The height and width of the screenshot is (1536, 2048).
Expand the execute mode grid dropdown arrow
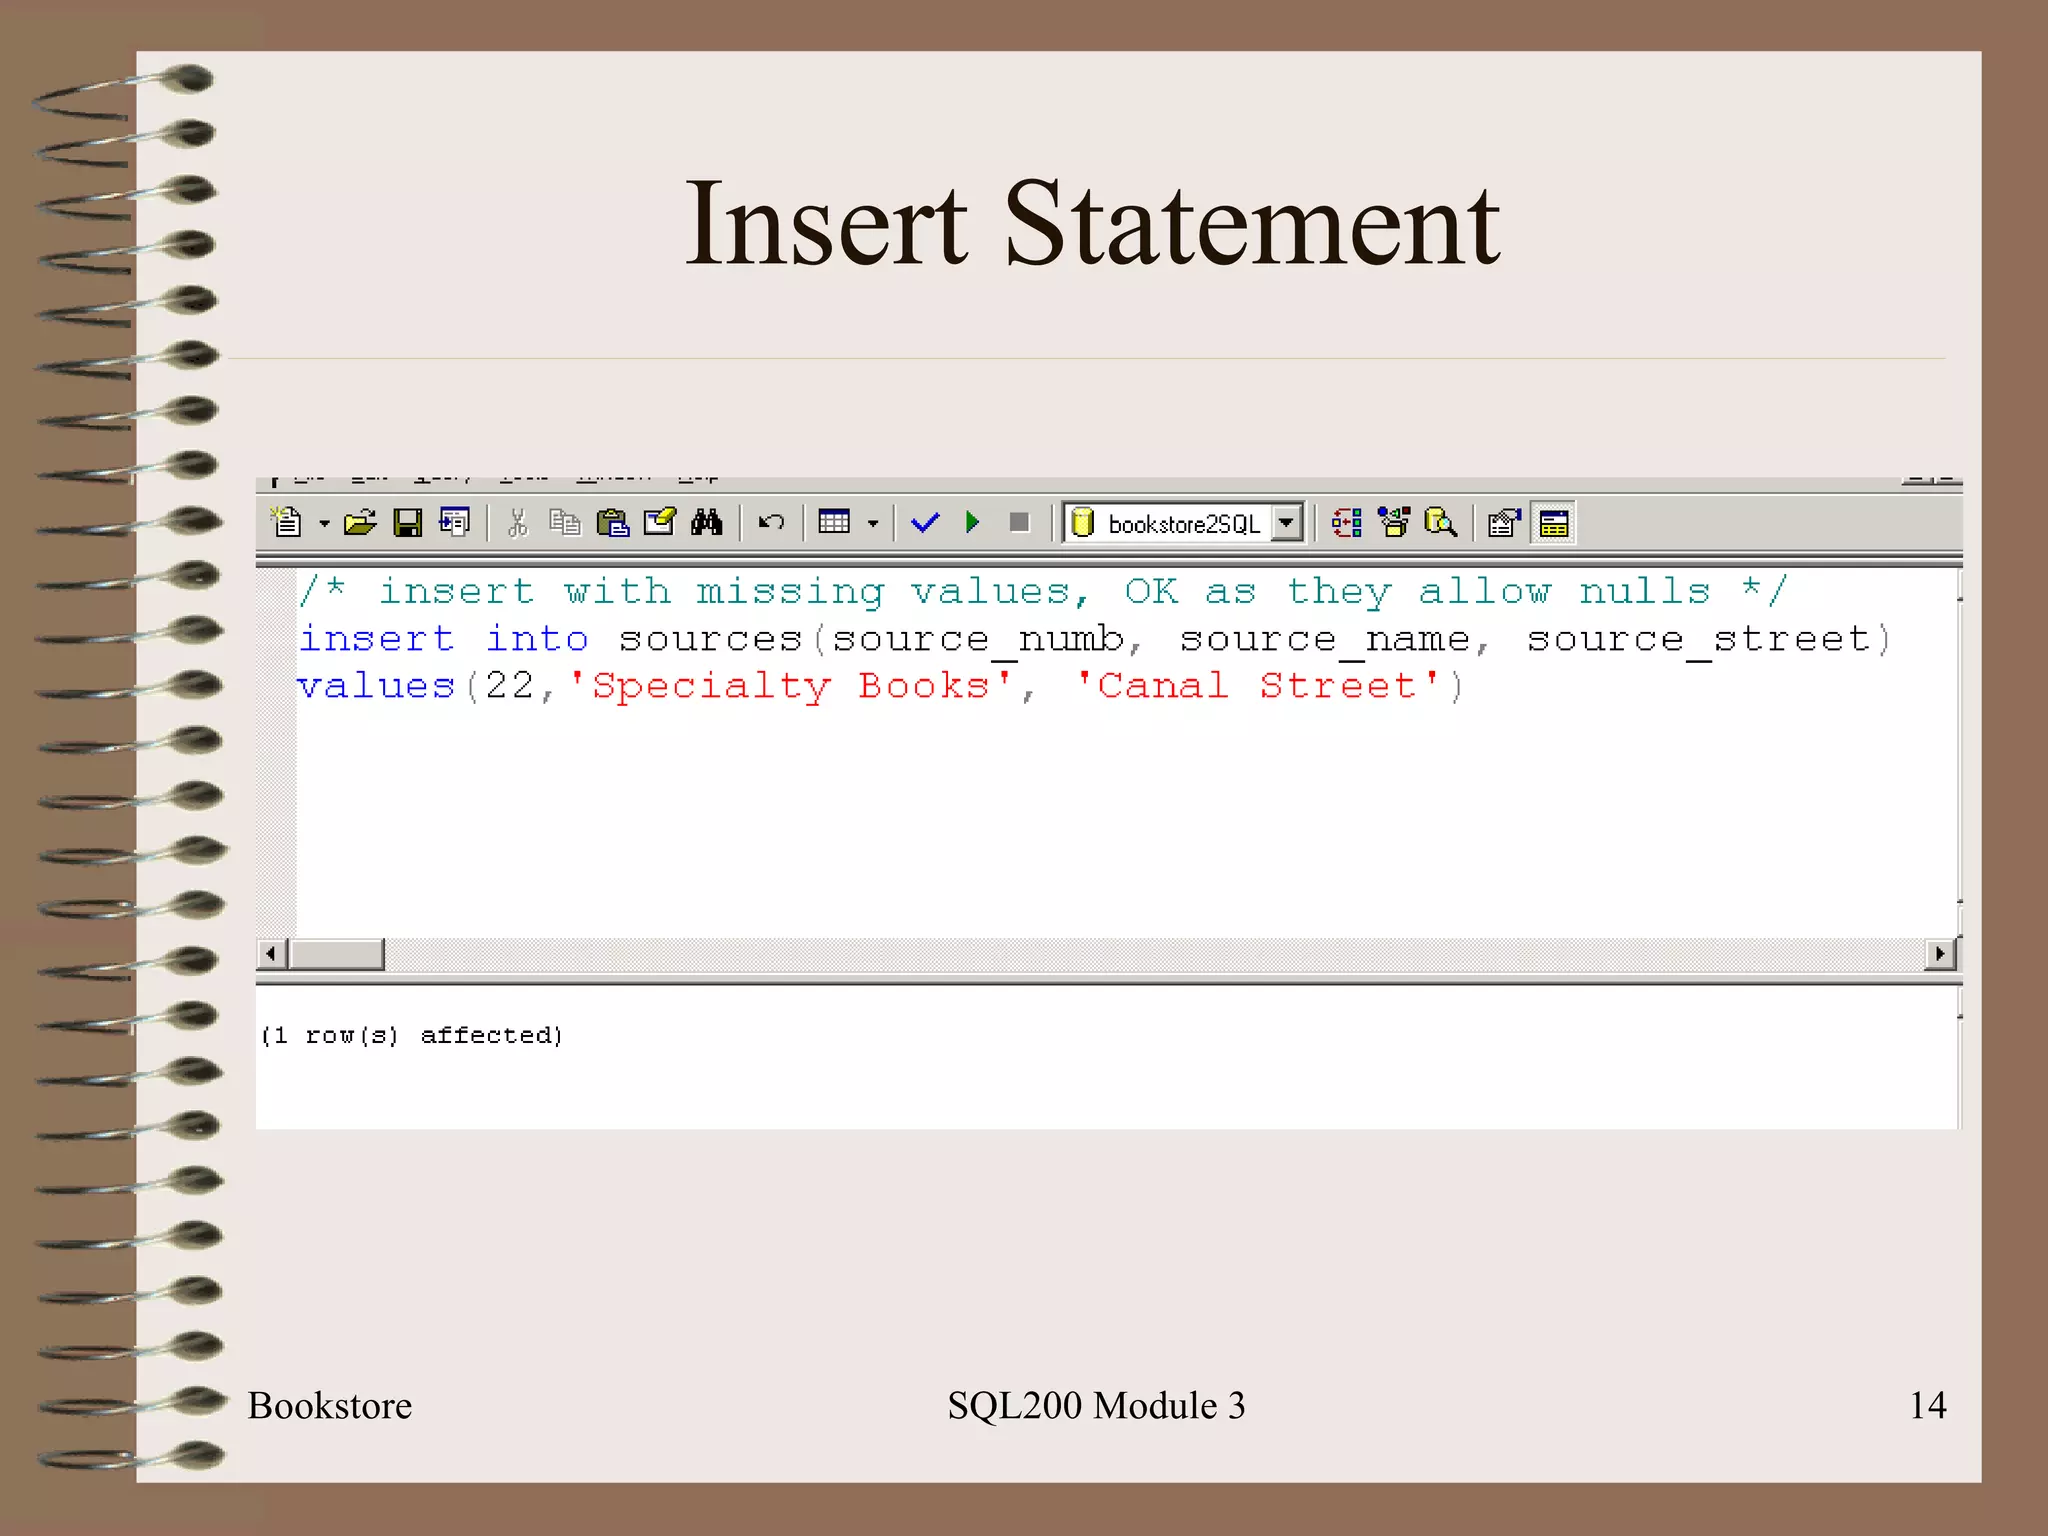click(872, 523)
